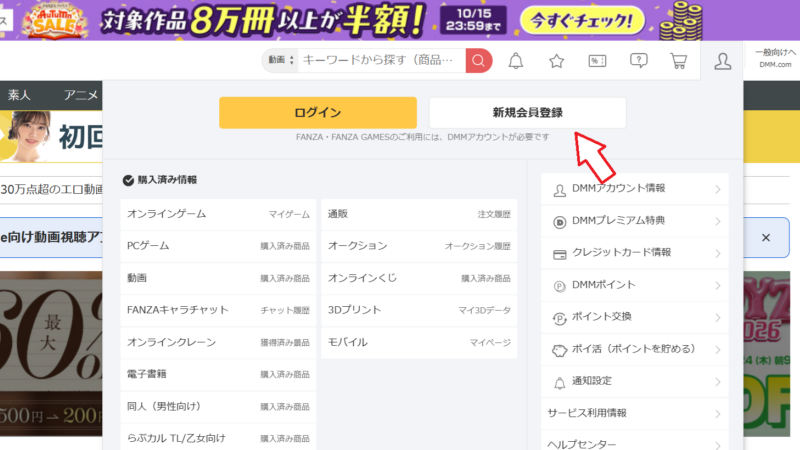Expand 通知設定 chevron

click(x=718, y=382)
